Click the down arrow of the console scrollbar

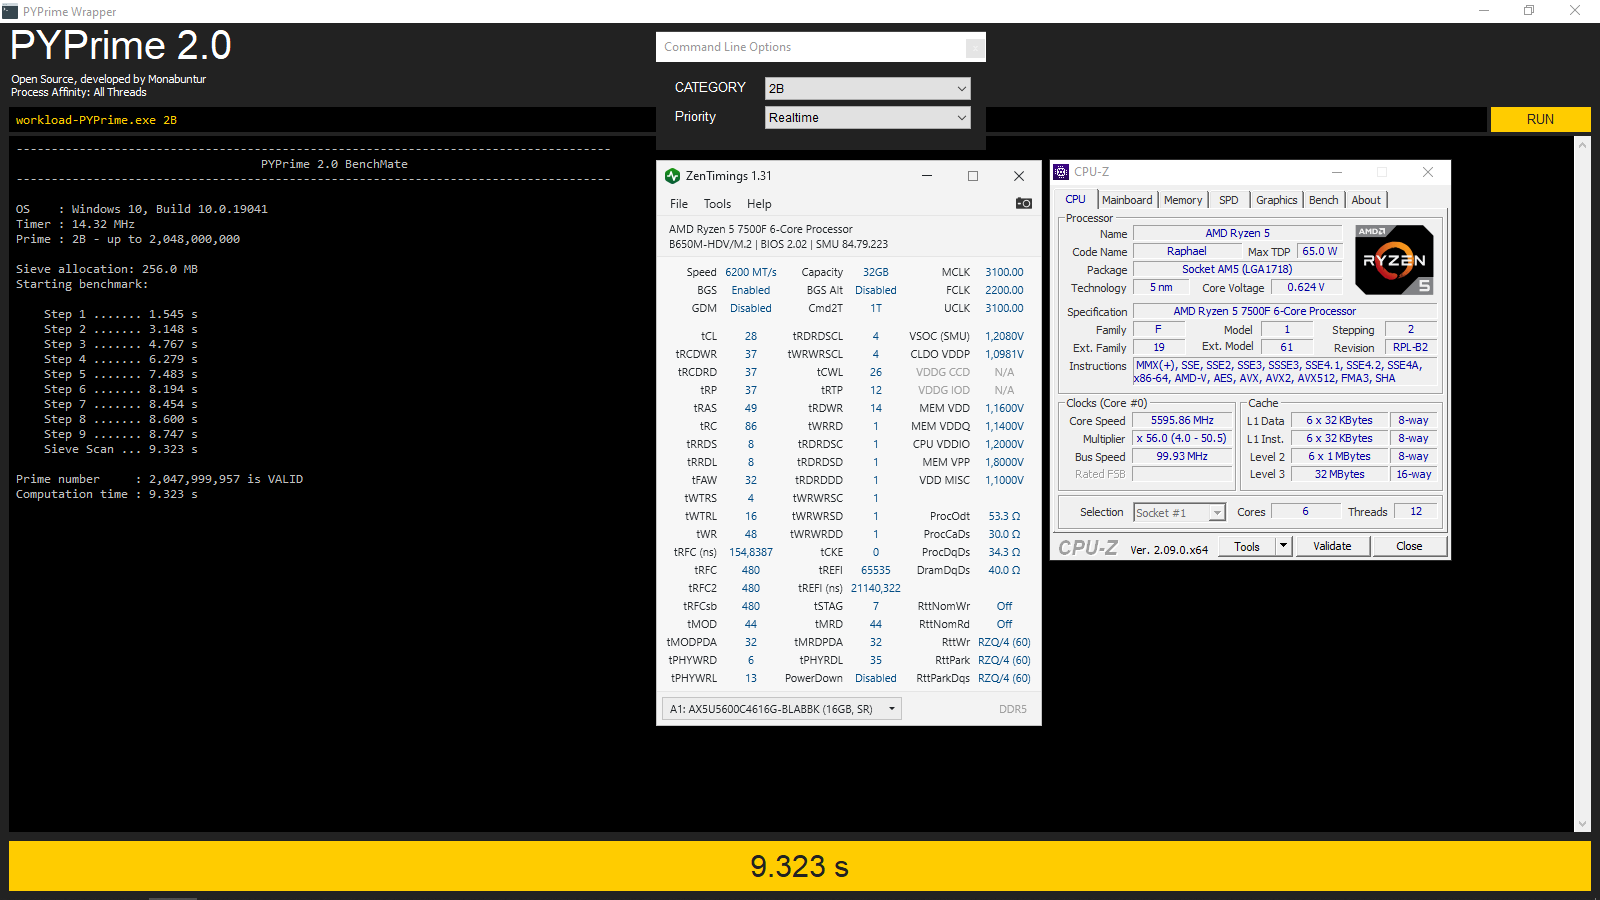point(1582,824)
